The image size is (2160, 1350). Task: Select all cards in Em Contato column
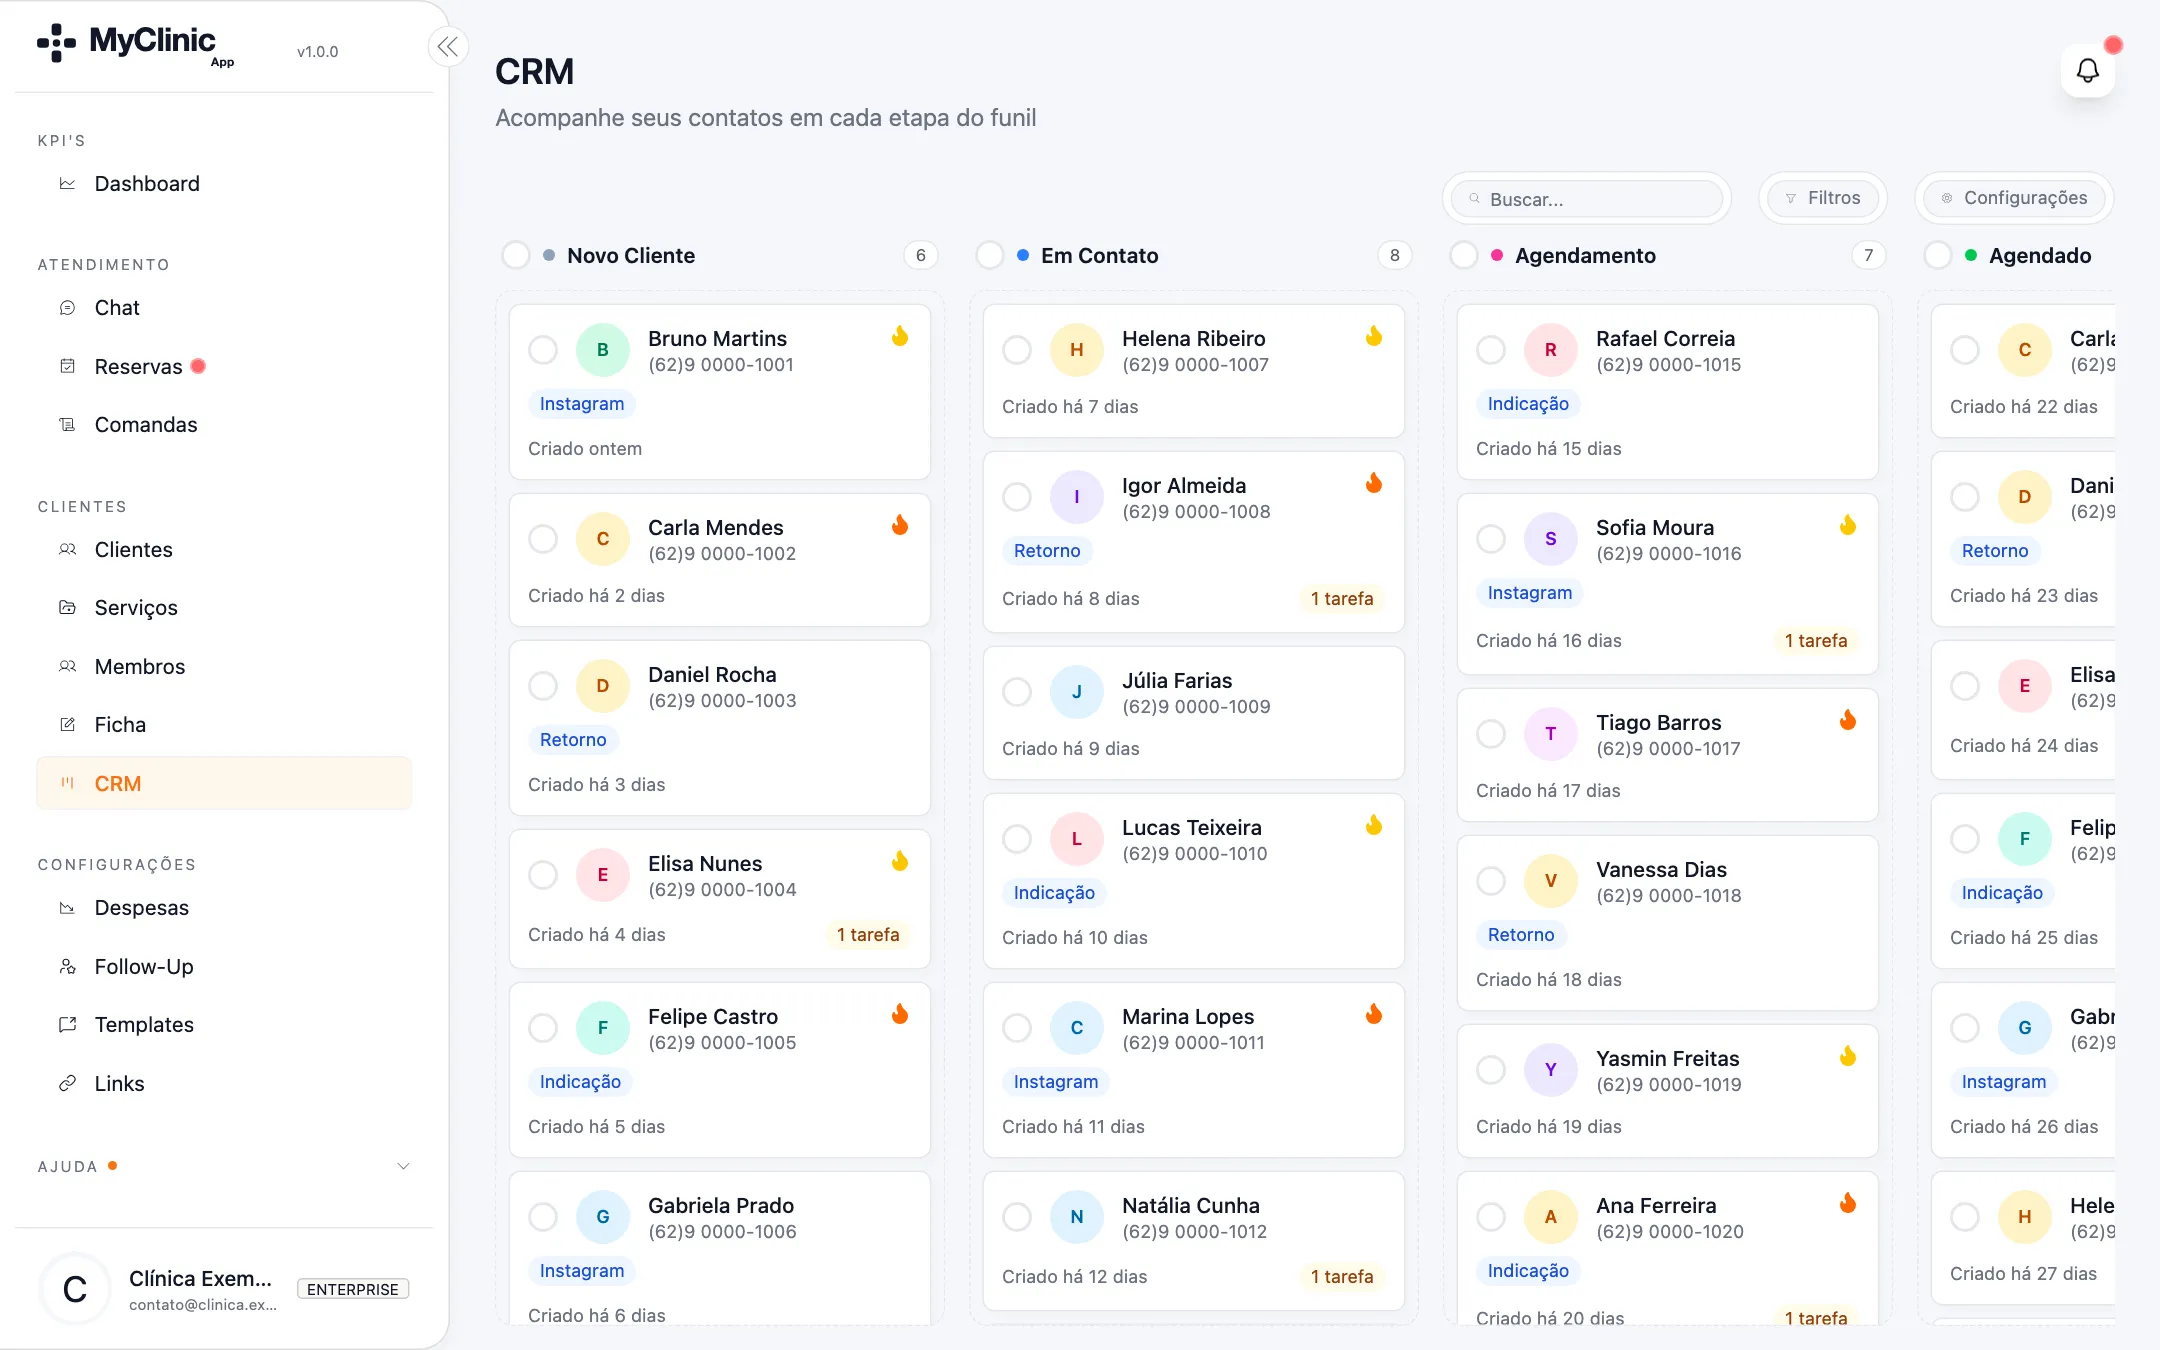tap(990, 255)
